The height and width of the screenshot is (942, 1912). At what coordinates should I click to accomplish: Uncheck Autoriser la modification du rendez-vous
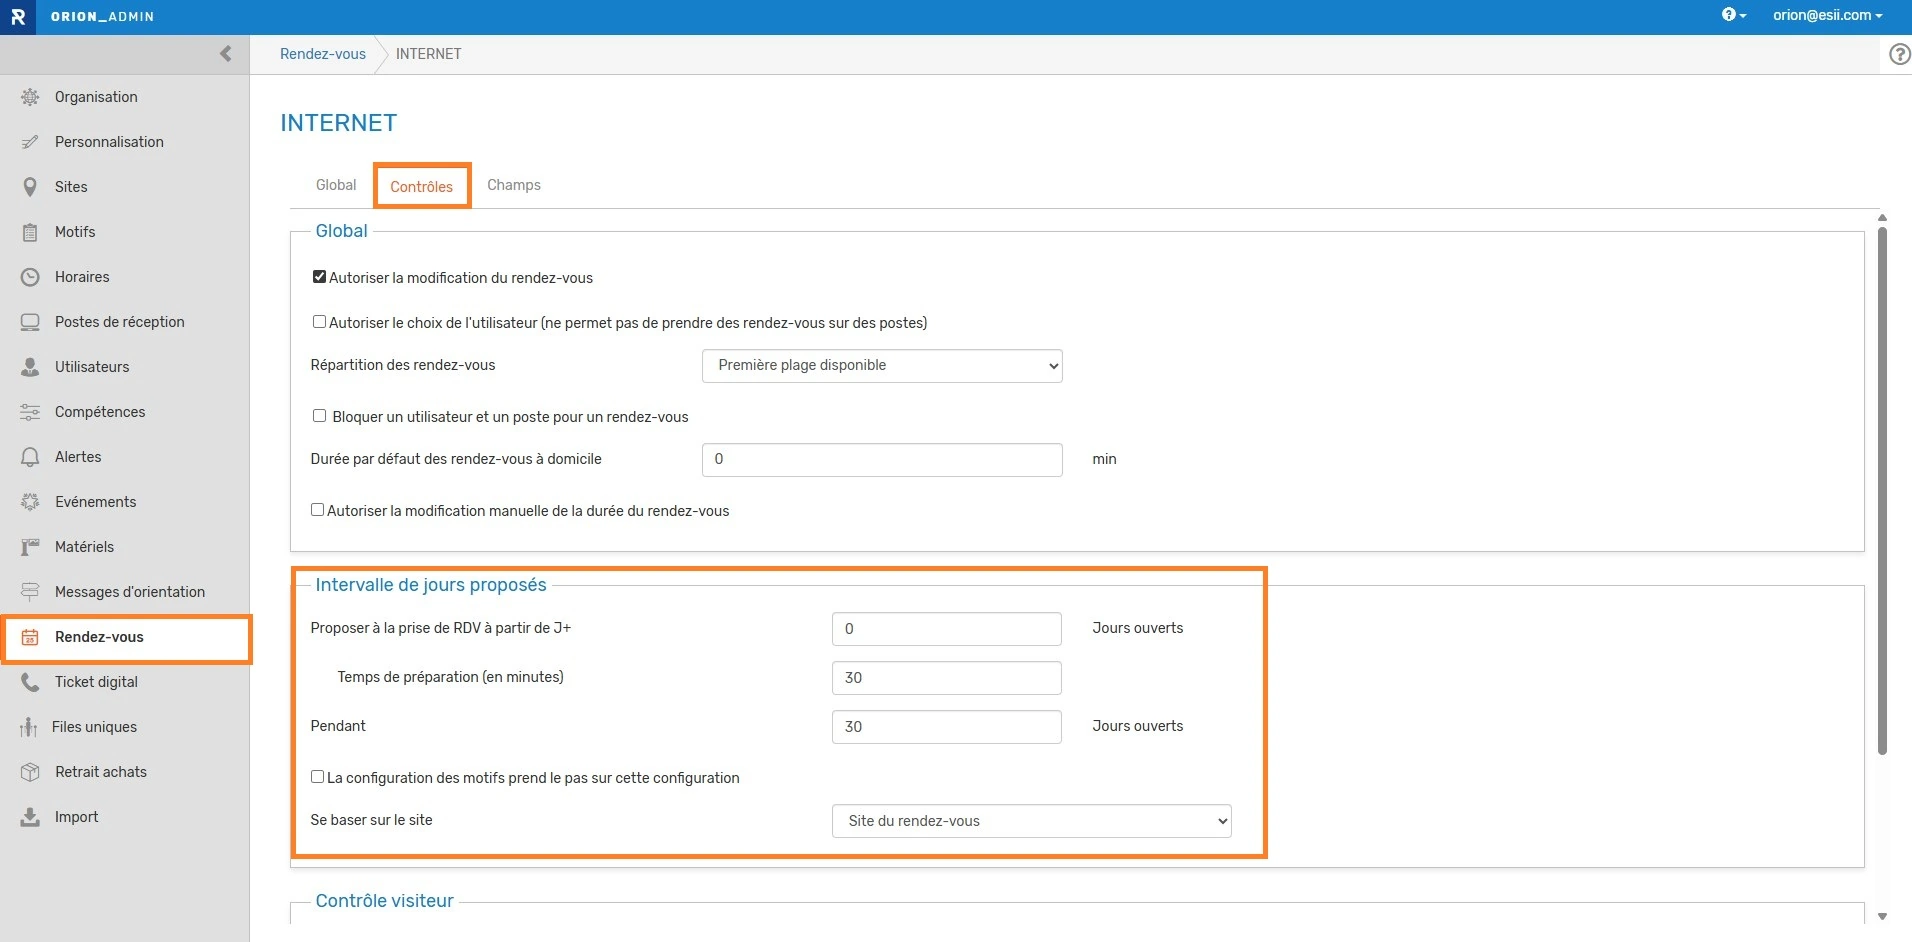pos(319,277)
